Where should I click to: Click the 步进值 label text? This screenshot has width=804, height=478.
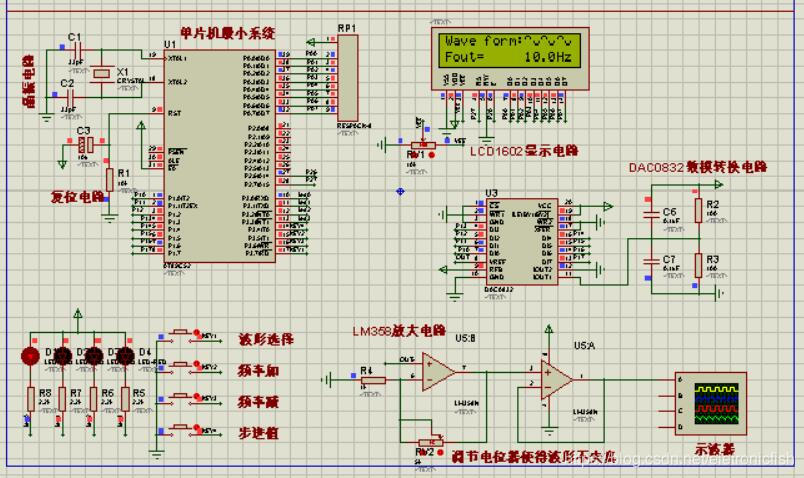point(259,433)
